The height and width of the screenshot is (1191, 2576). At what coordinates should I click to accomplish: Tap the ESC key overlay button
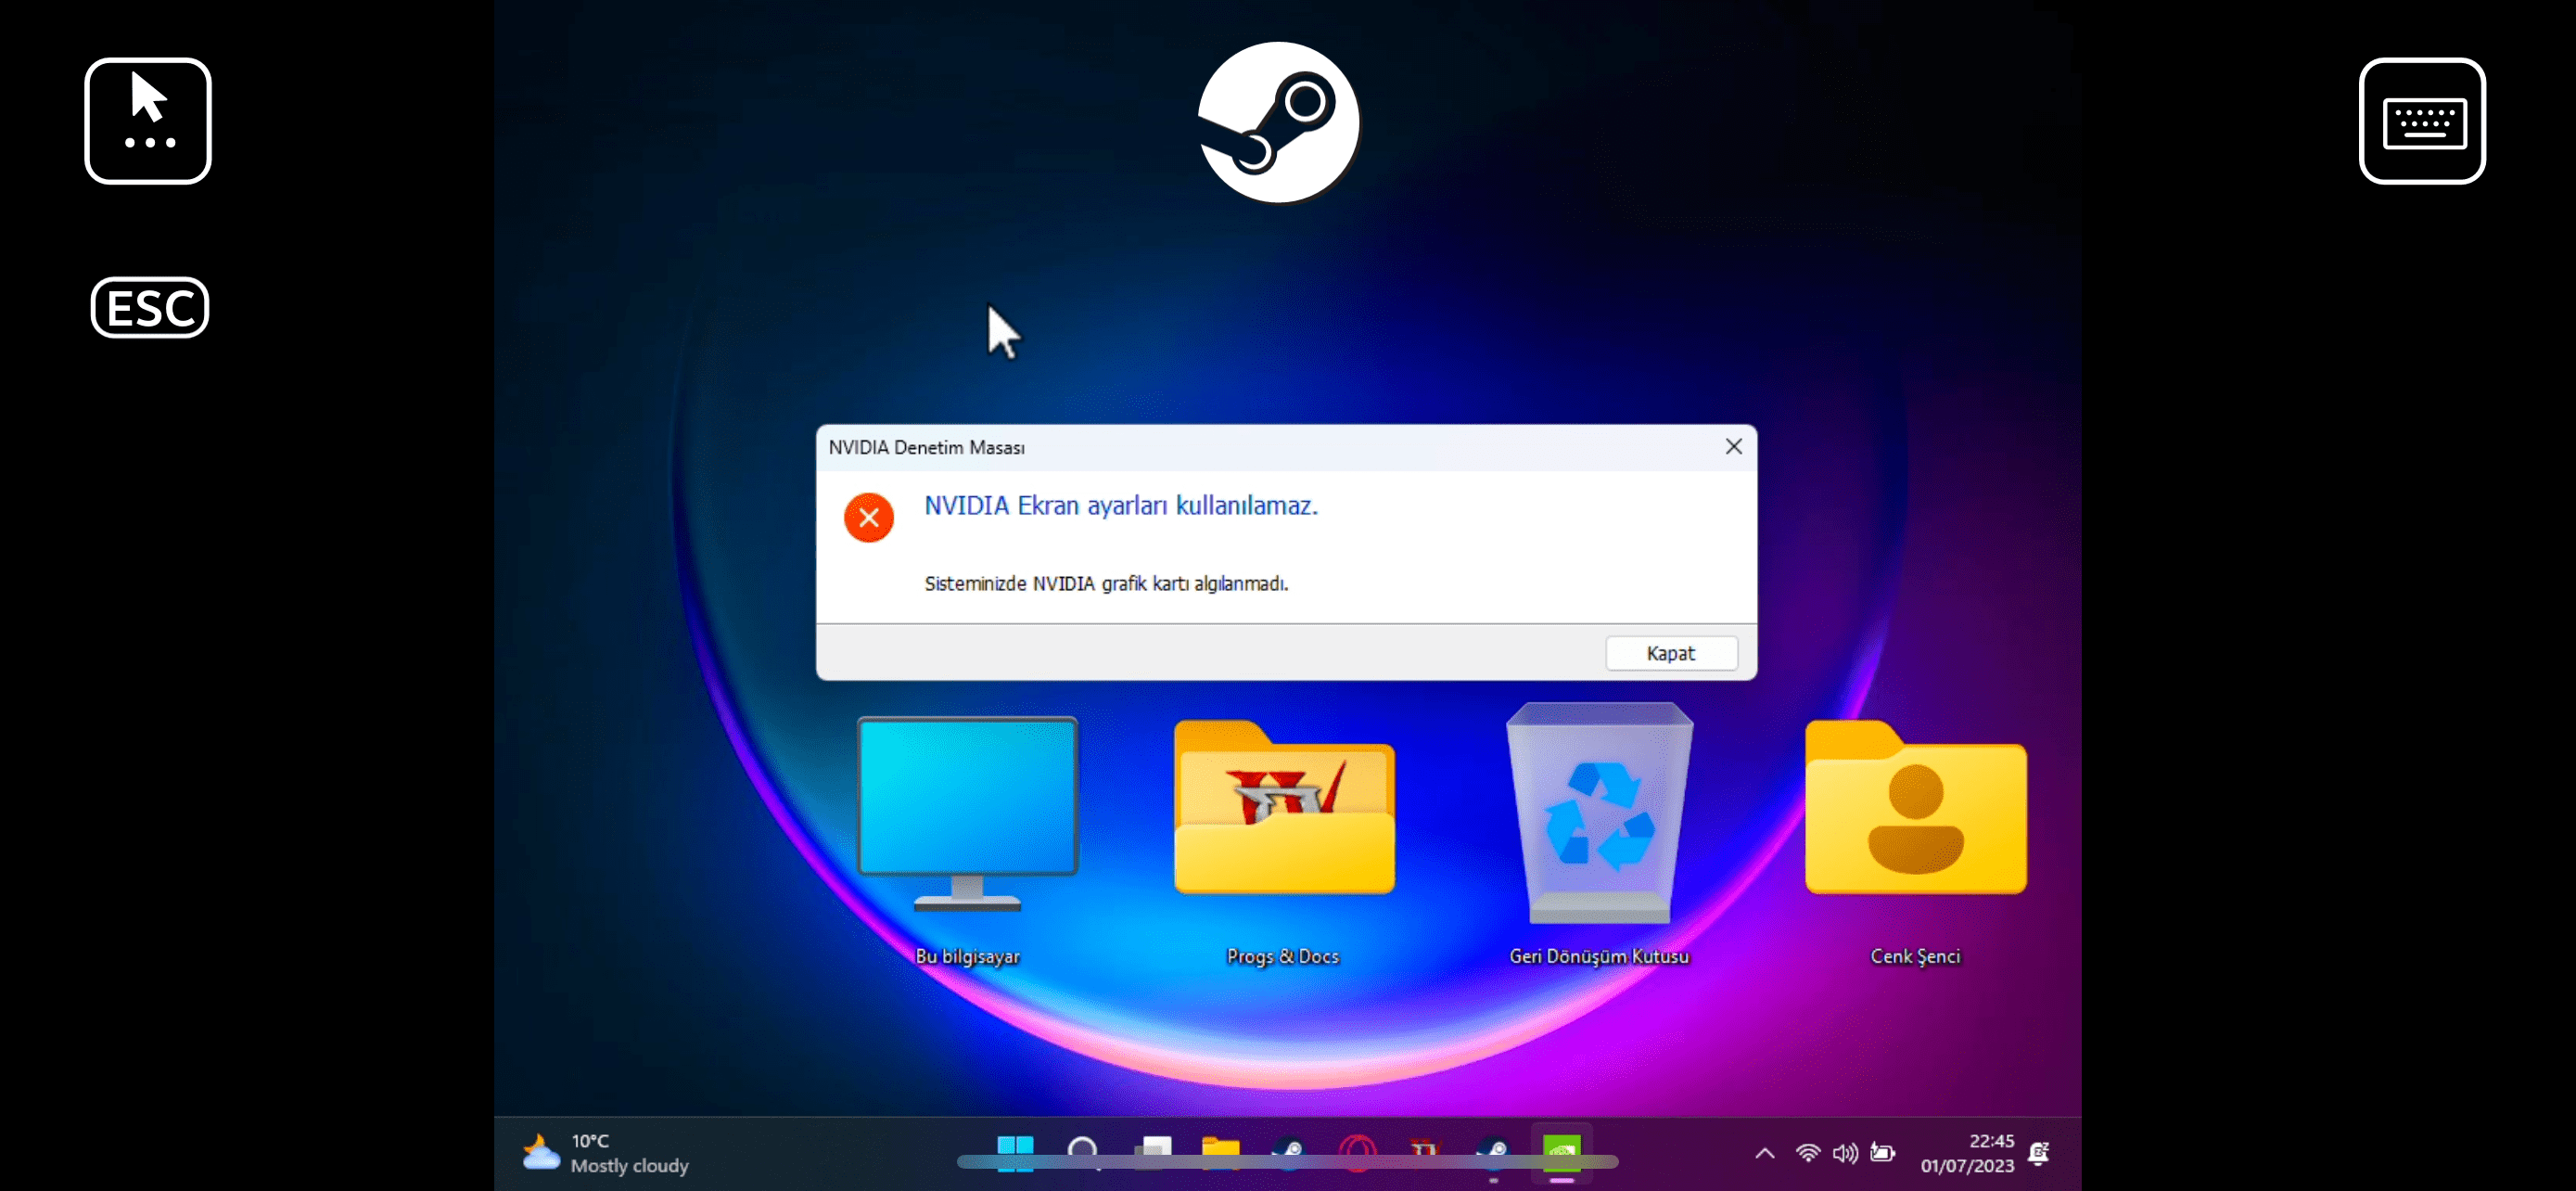click(150, 308)
